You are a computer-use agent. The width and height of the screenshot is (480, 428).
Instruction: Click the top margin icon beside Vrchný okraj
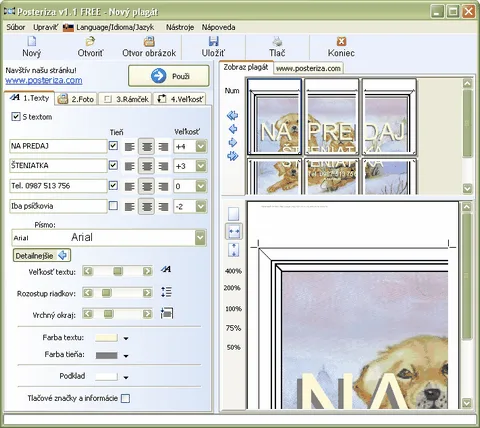coord(166,313)
